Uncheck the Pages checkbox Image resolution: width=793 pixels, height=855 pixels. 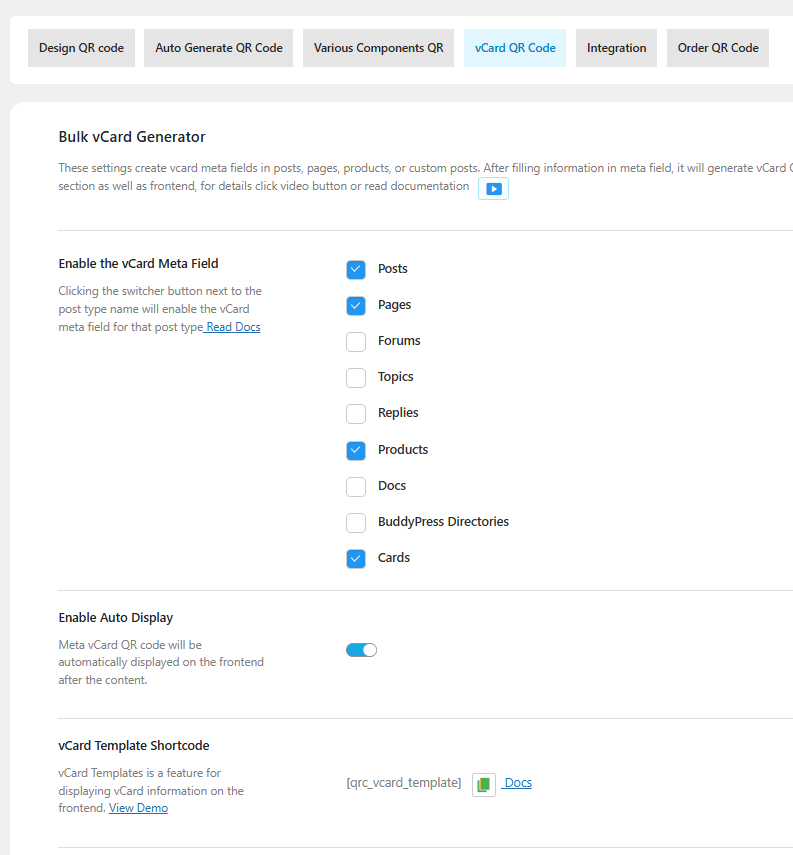tap(356, 305)
